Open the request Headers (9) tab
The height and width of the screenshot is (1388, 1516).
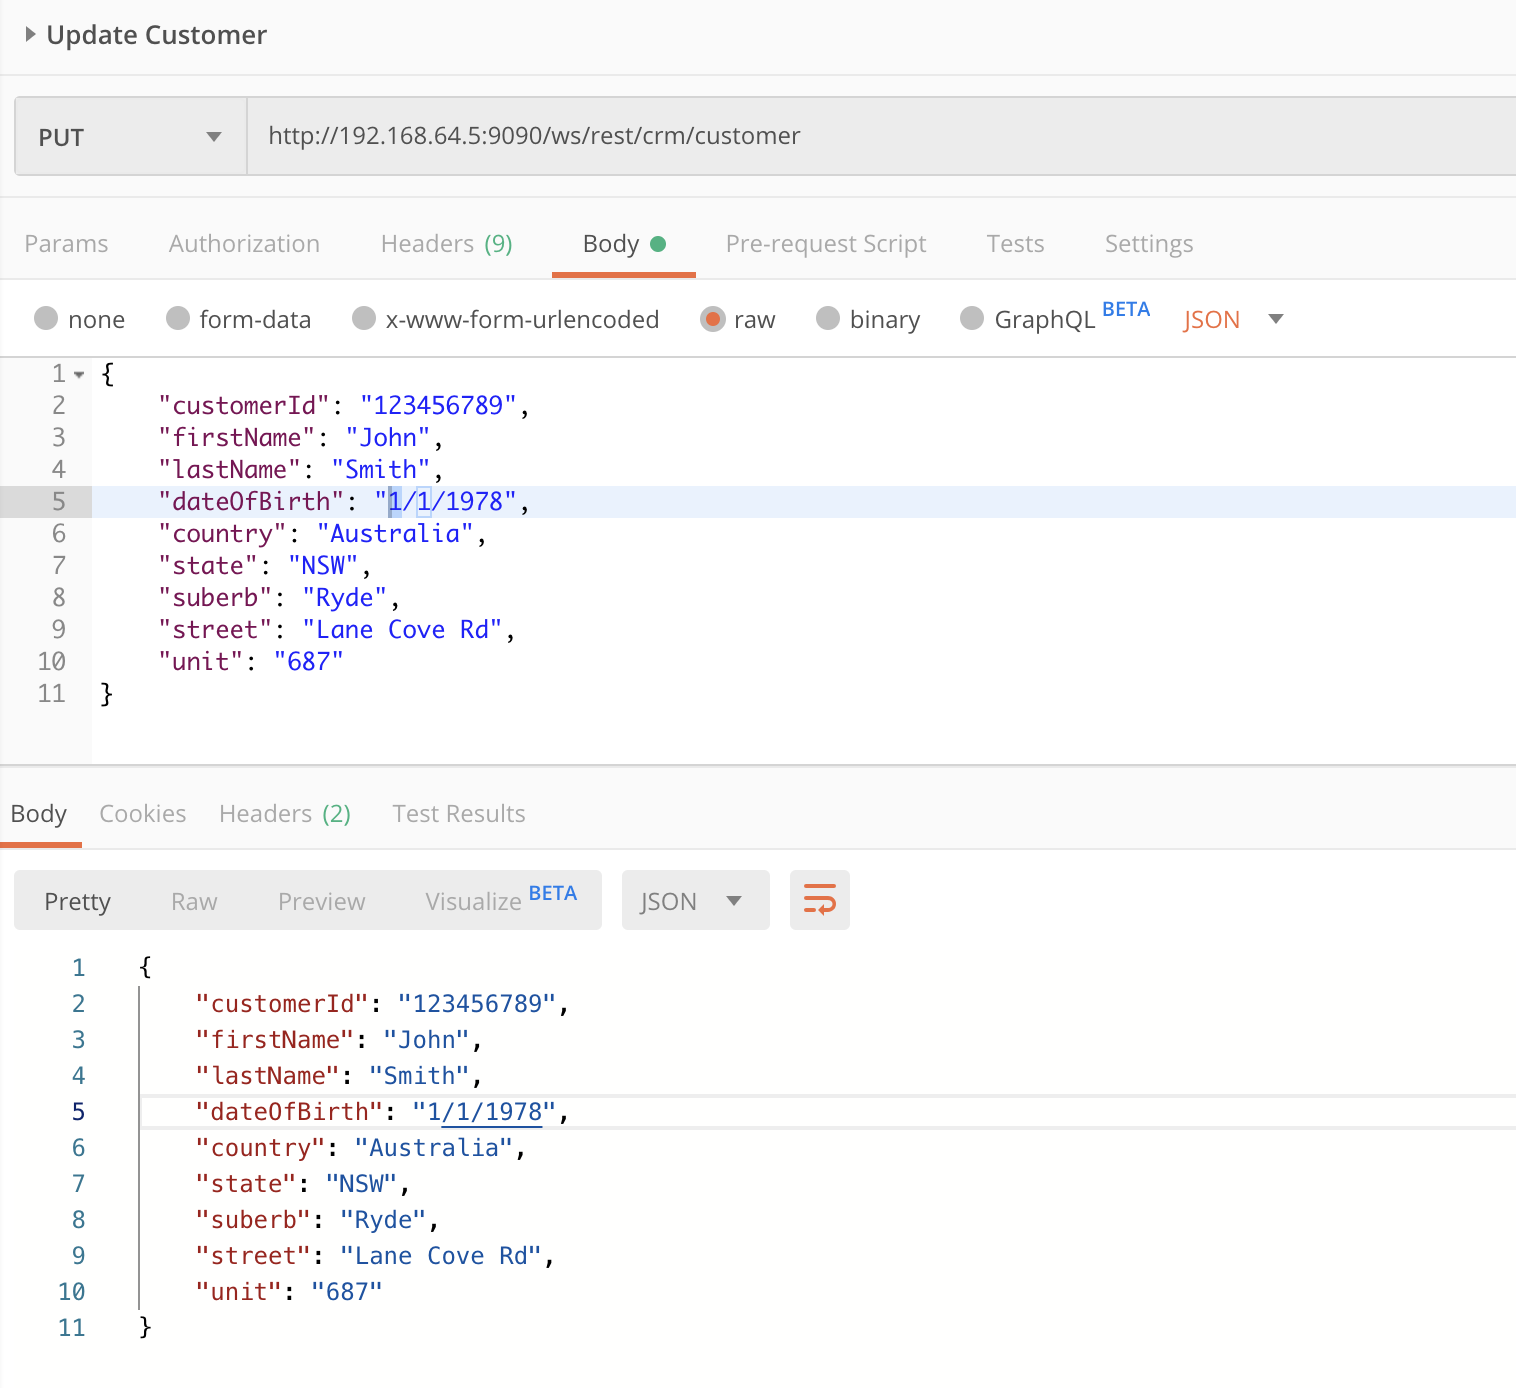446,244
